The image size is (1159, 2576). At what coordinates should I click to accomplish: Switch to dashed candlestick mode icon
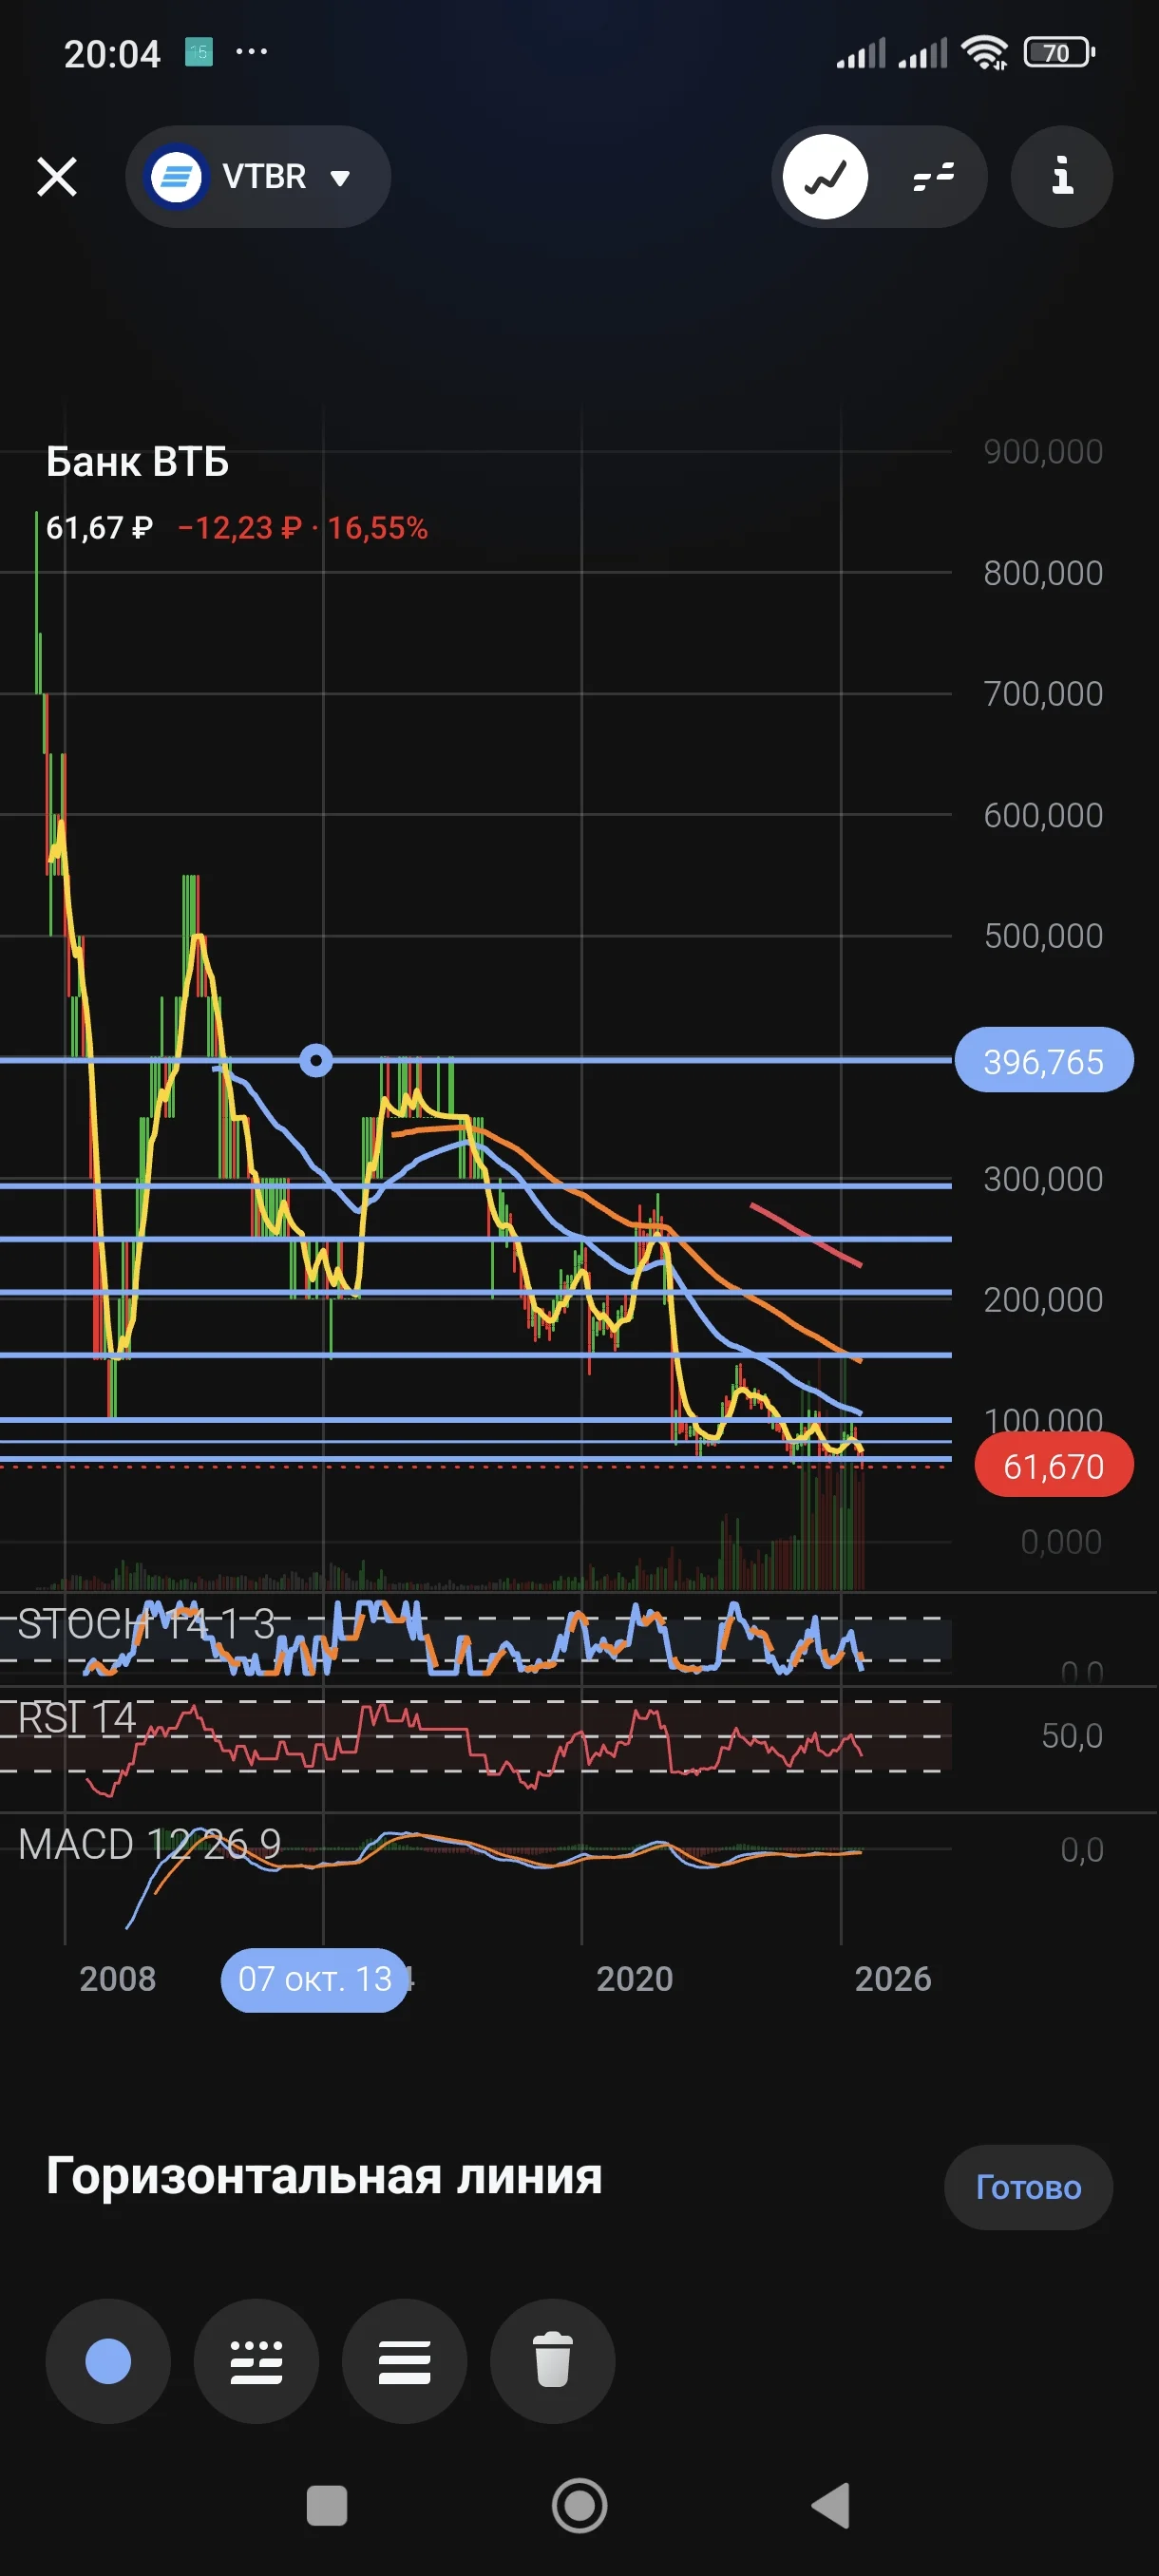(x=933, y=177)
